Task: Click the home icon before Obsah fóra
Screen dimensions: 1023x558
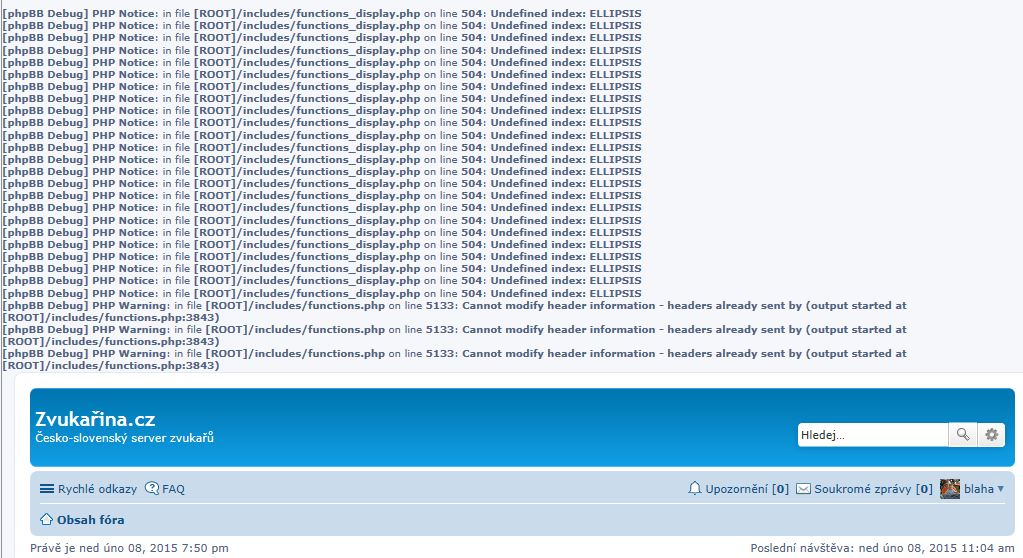Action: (x=46, y=520)
